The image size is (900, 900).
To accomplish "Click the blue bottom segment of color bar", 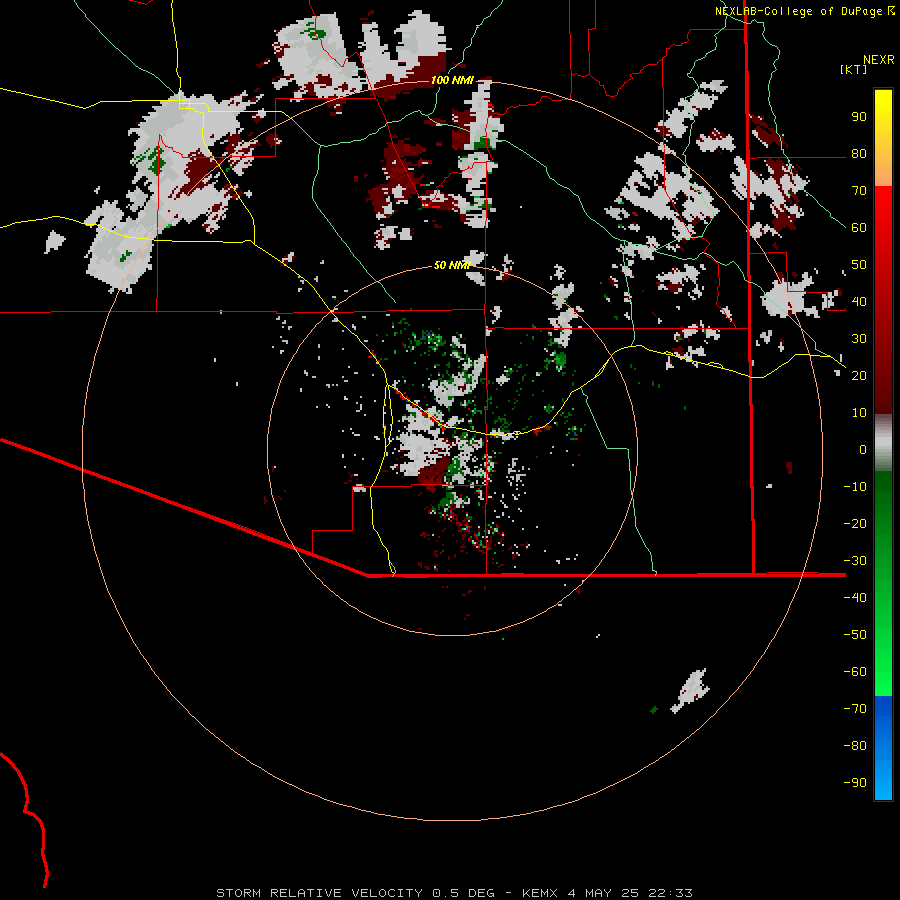I will 883,748.
